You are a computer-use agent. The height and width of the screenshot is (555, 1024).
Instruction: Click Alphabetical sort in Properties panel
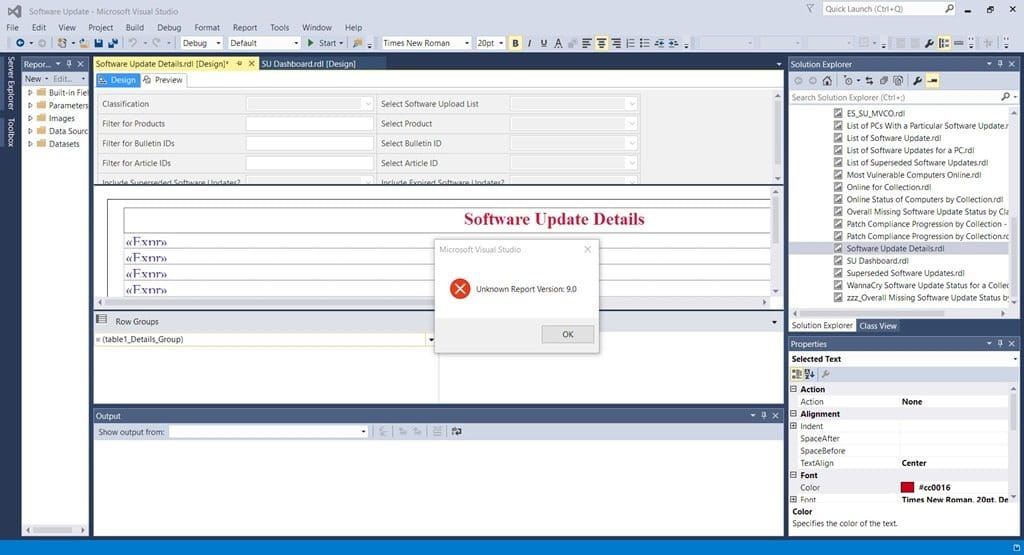[810, 374]
